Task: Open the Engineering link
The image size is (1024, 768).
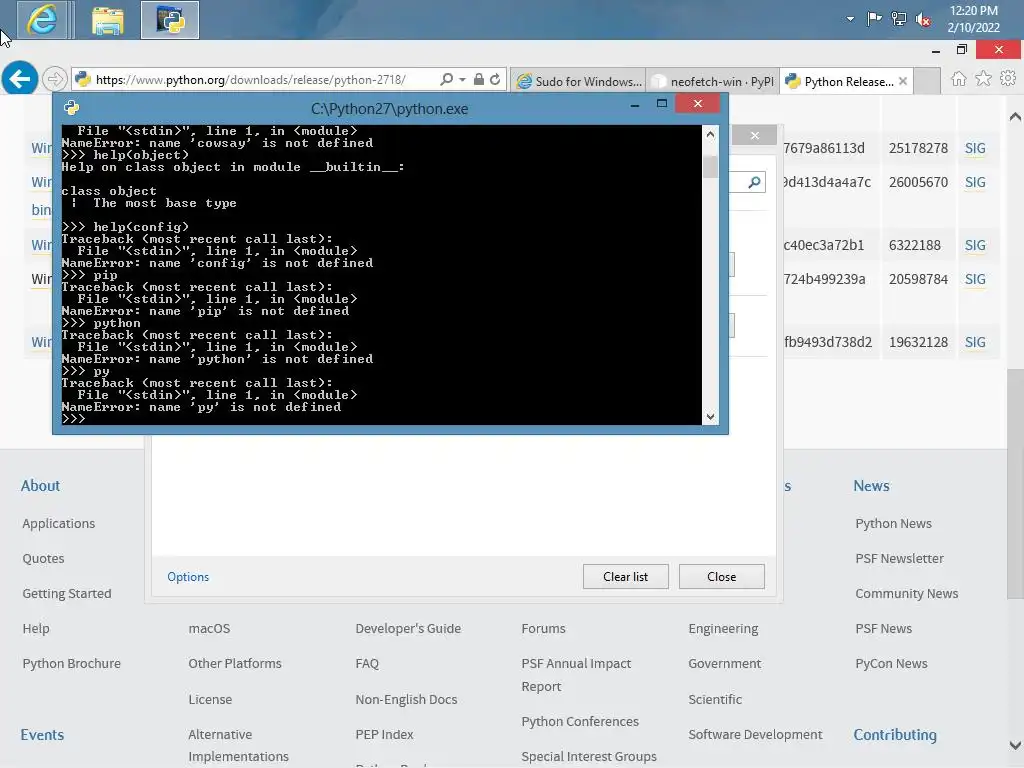Action: point(723,628)
